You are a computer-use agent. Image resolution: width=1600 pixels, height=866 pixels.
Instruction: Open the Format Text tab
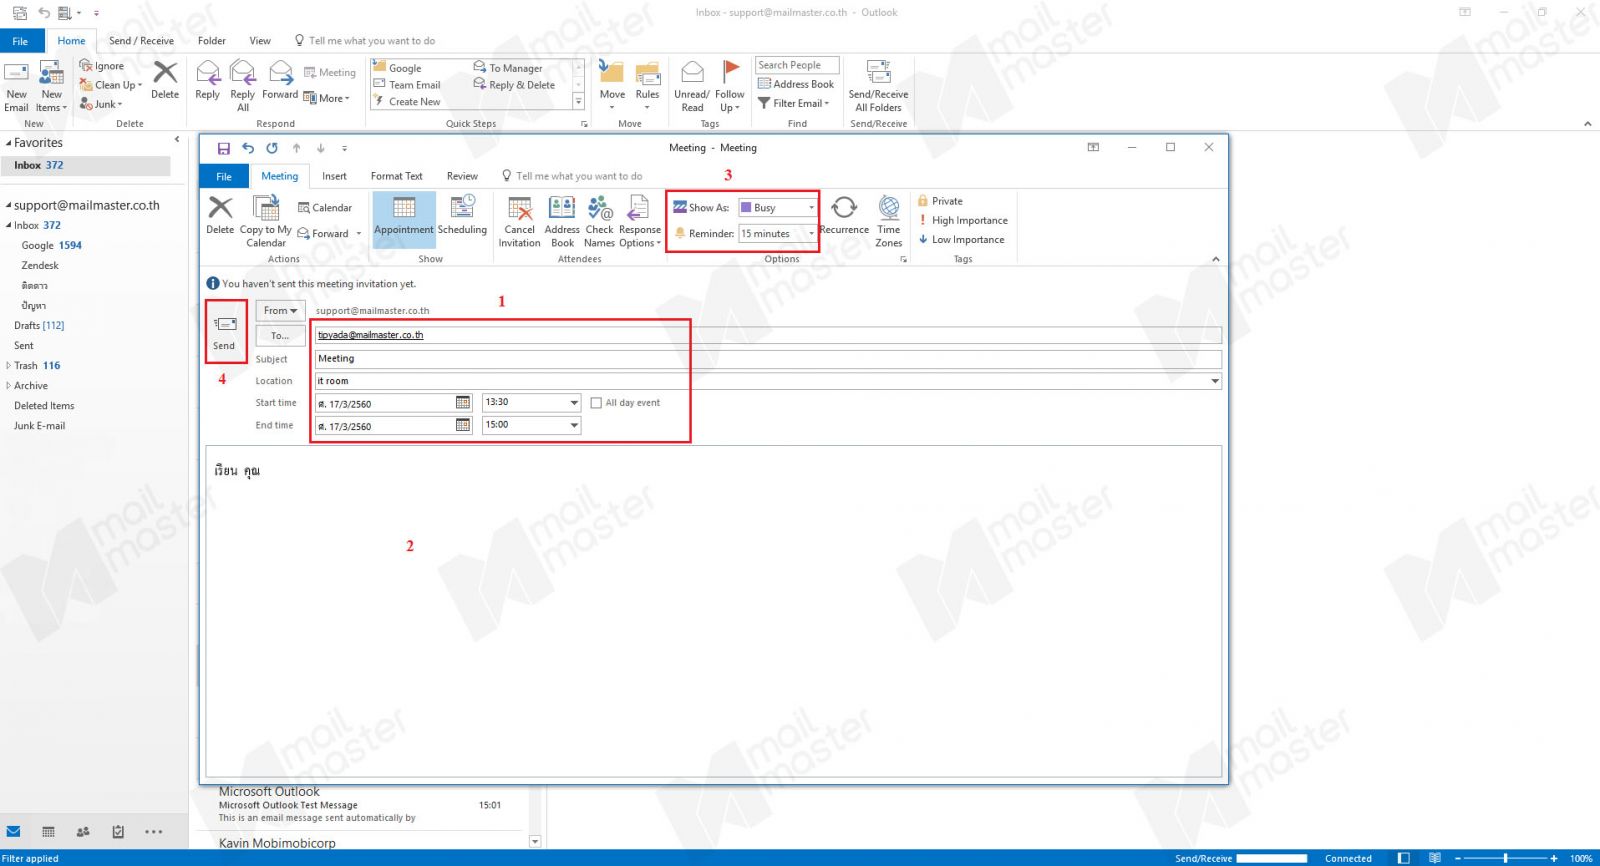(x=396, y=176)
